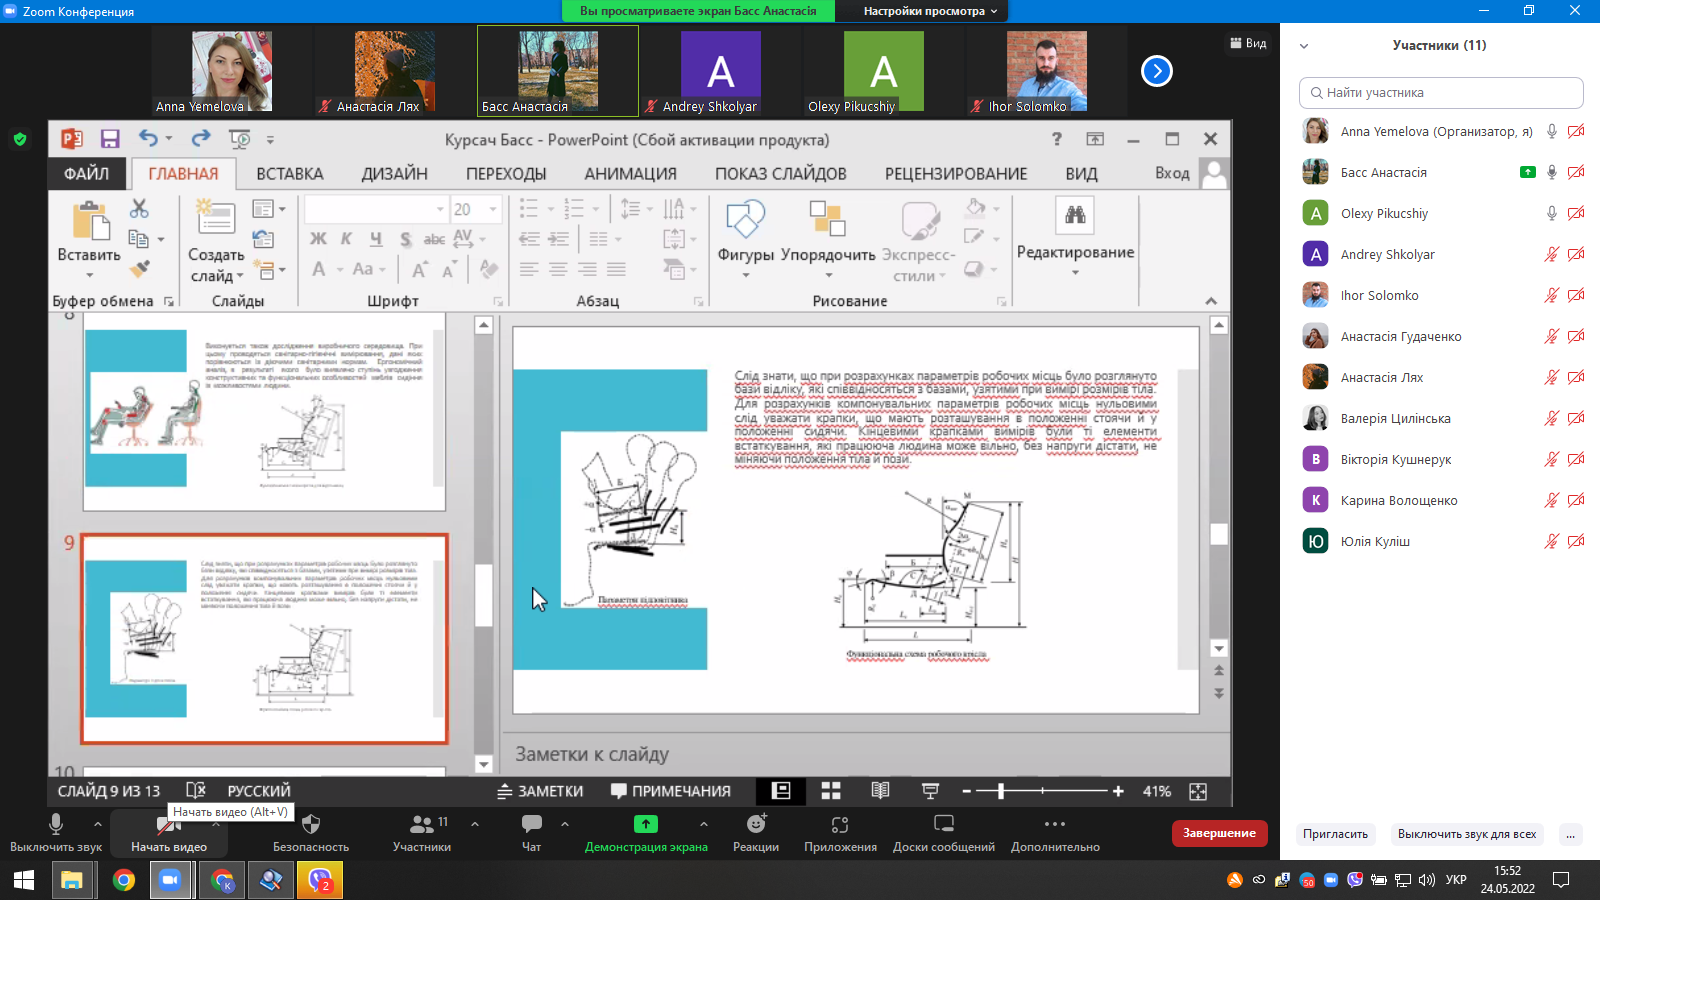1690x1008 pixels.
Task: Collapse the participants panel chevron
Action: pos(1303,46)
